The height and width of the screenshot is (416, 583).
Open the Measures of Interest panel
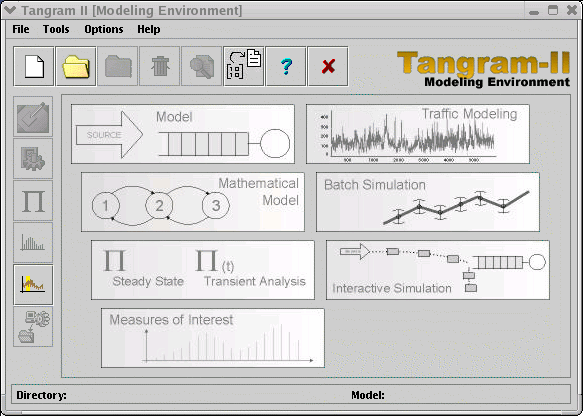point(213,338)
